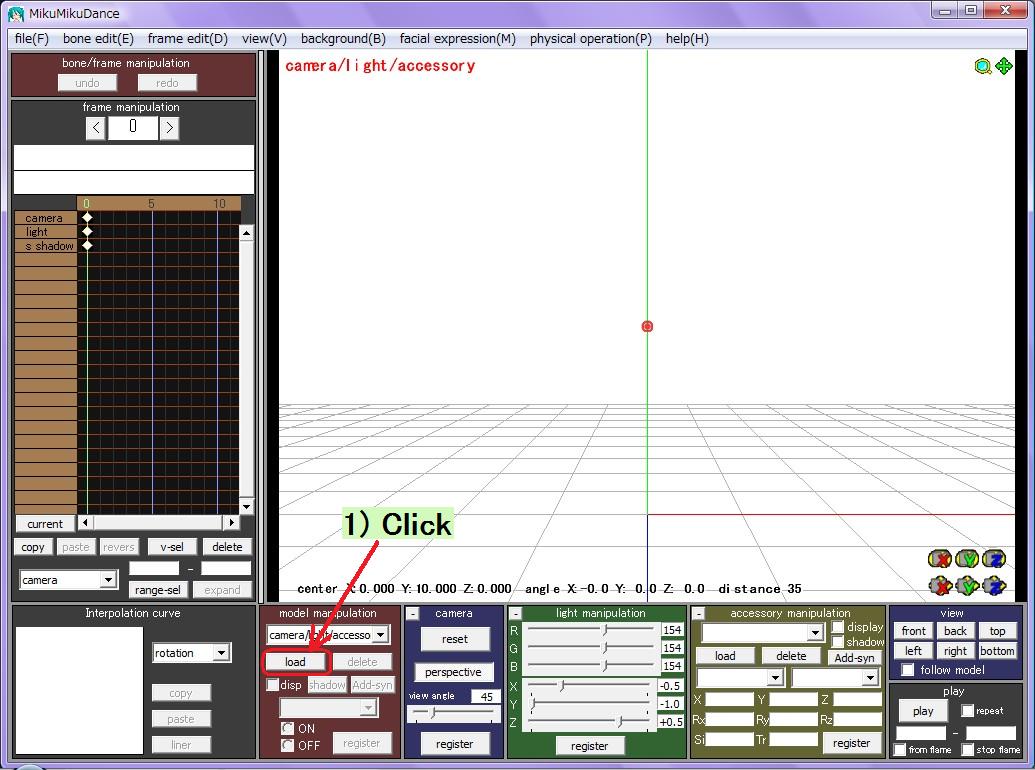Collapse the accessory manipulation panel
Screen dimensions: 1035x770
tap(699, 614)
